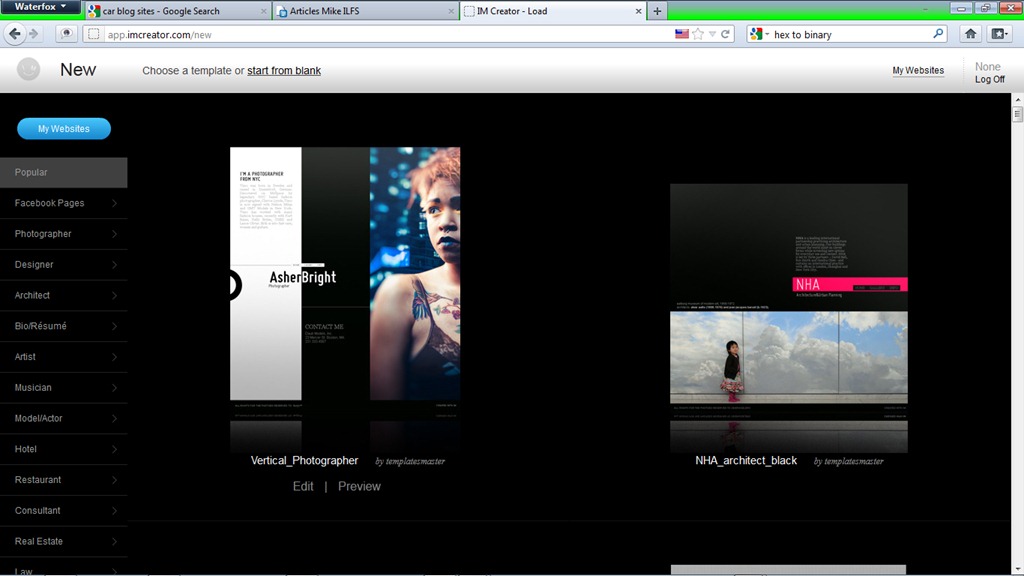This screenshot has height=576, width=1024.
Task: Reload the page with the refresh icon
Action: pos(725,34)
